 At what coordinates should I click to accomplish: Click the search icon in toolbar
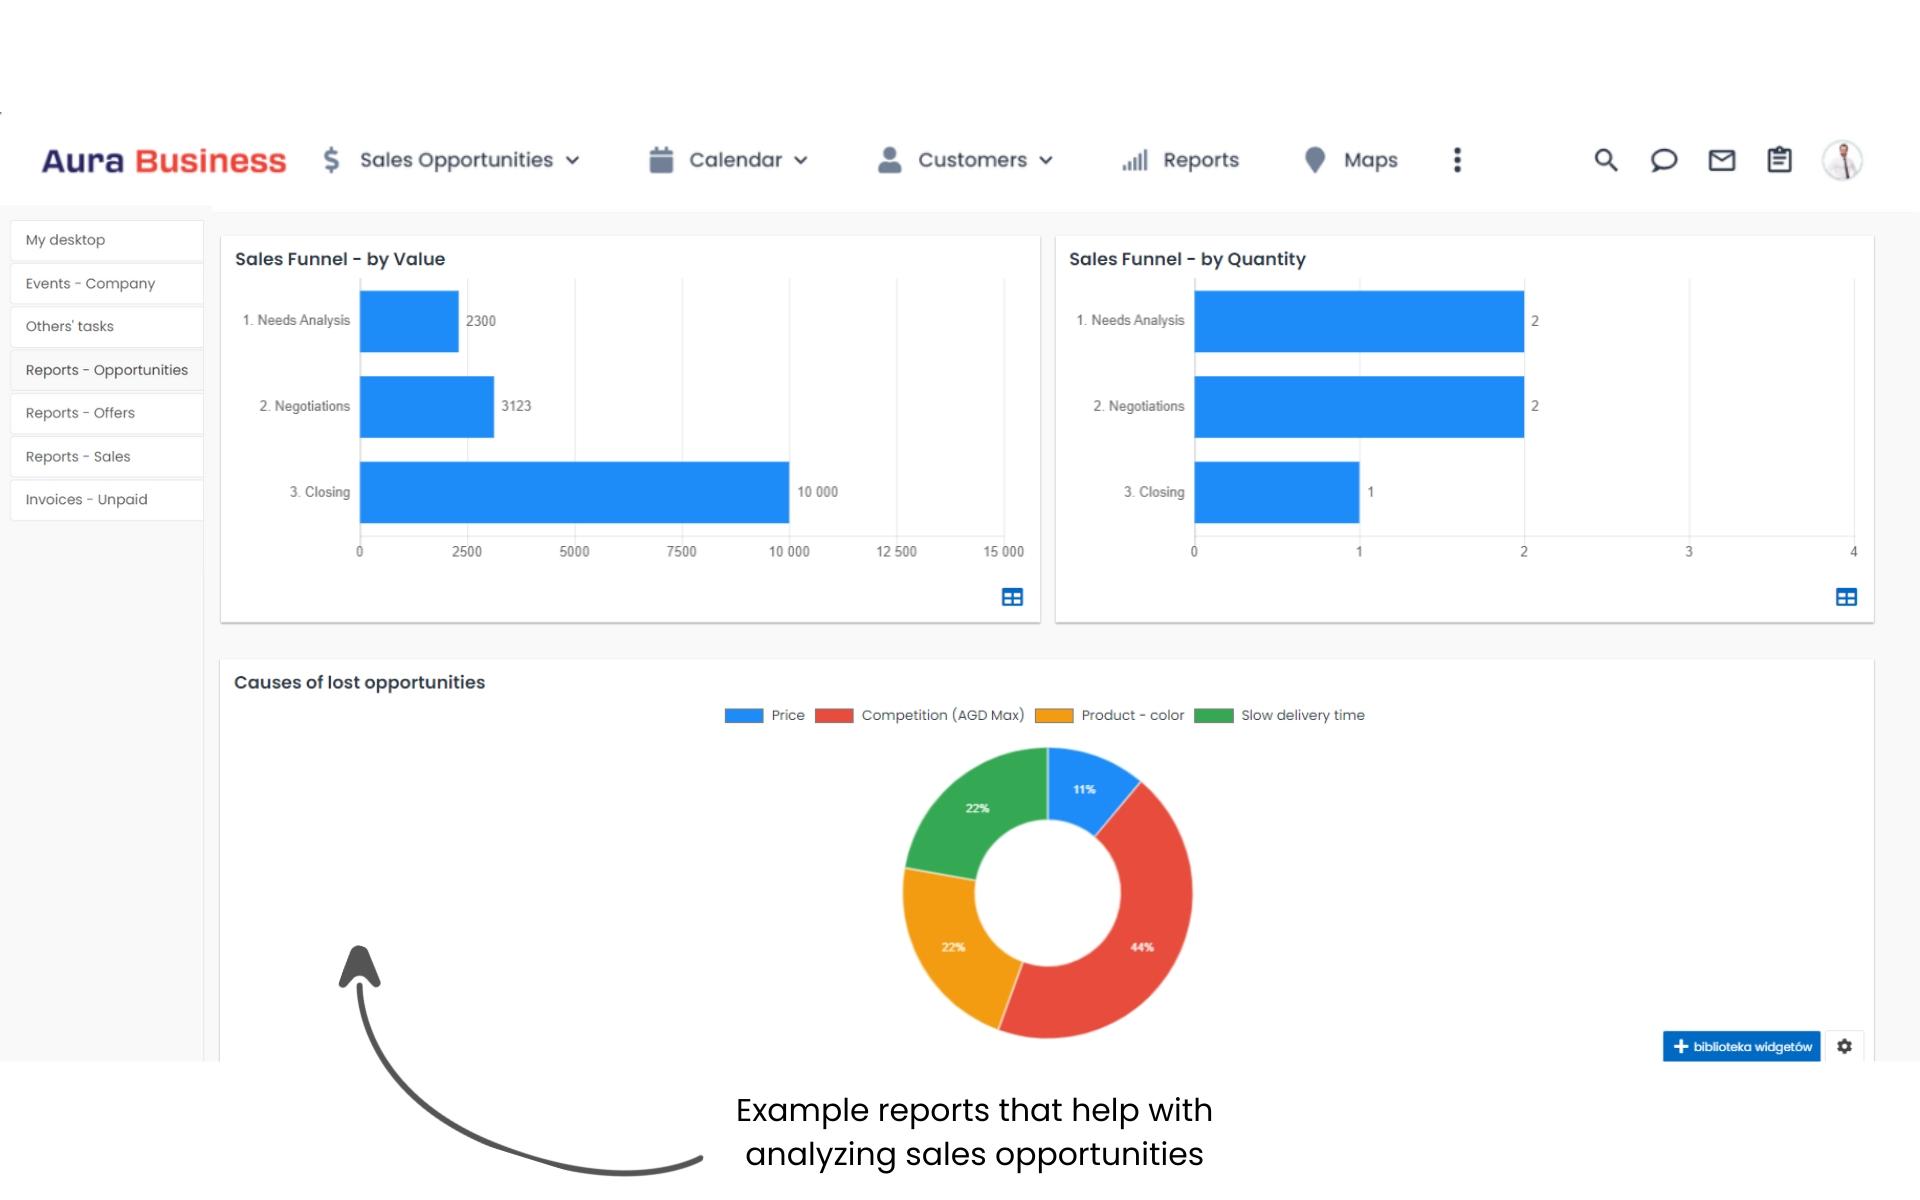point(1606,159)
